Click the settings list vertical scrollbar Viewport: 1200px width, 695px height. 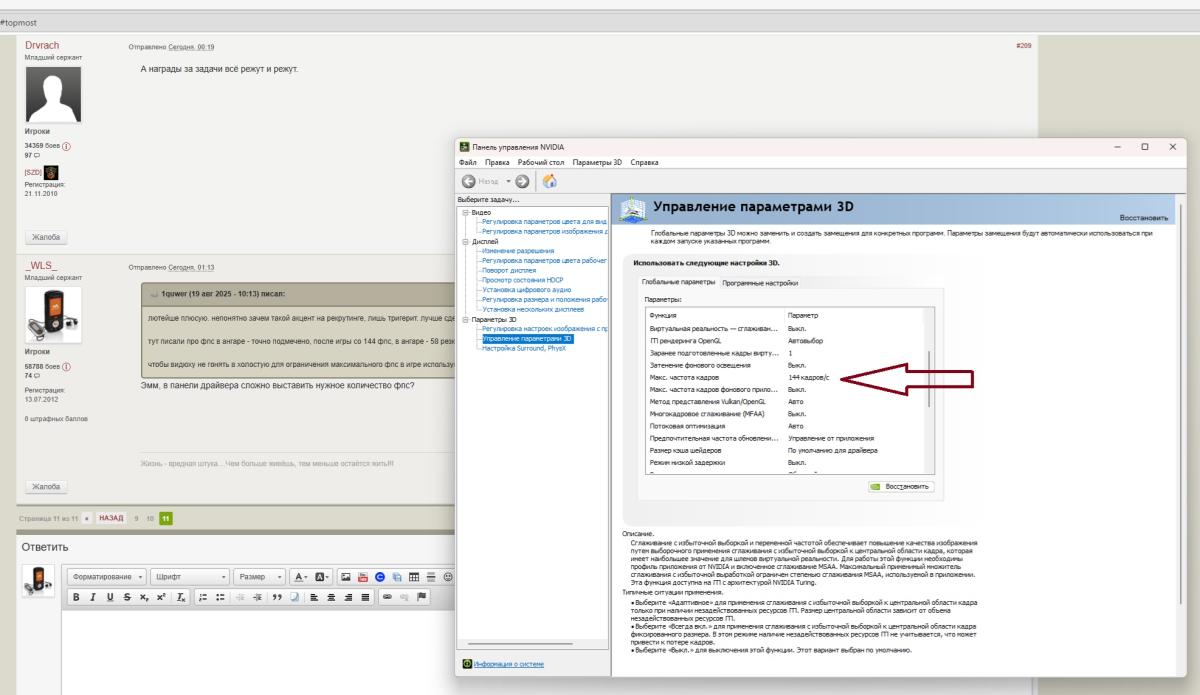930,380
